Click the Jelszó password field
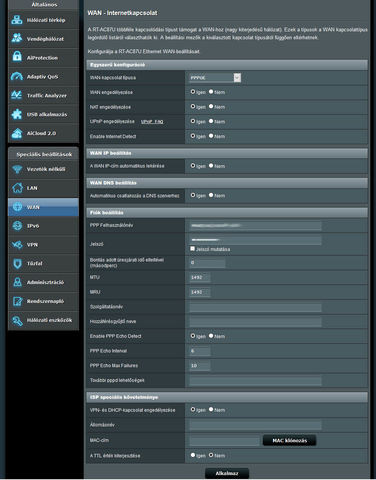 (255, 240)
